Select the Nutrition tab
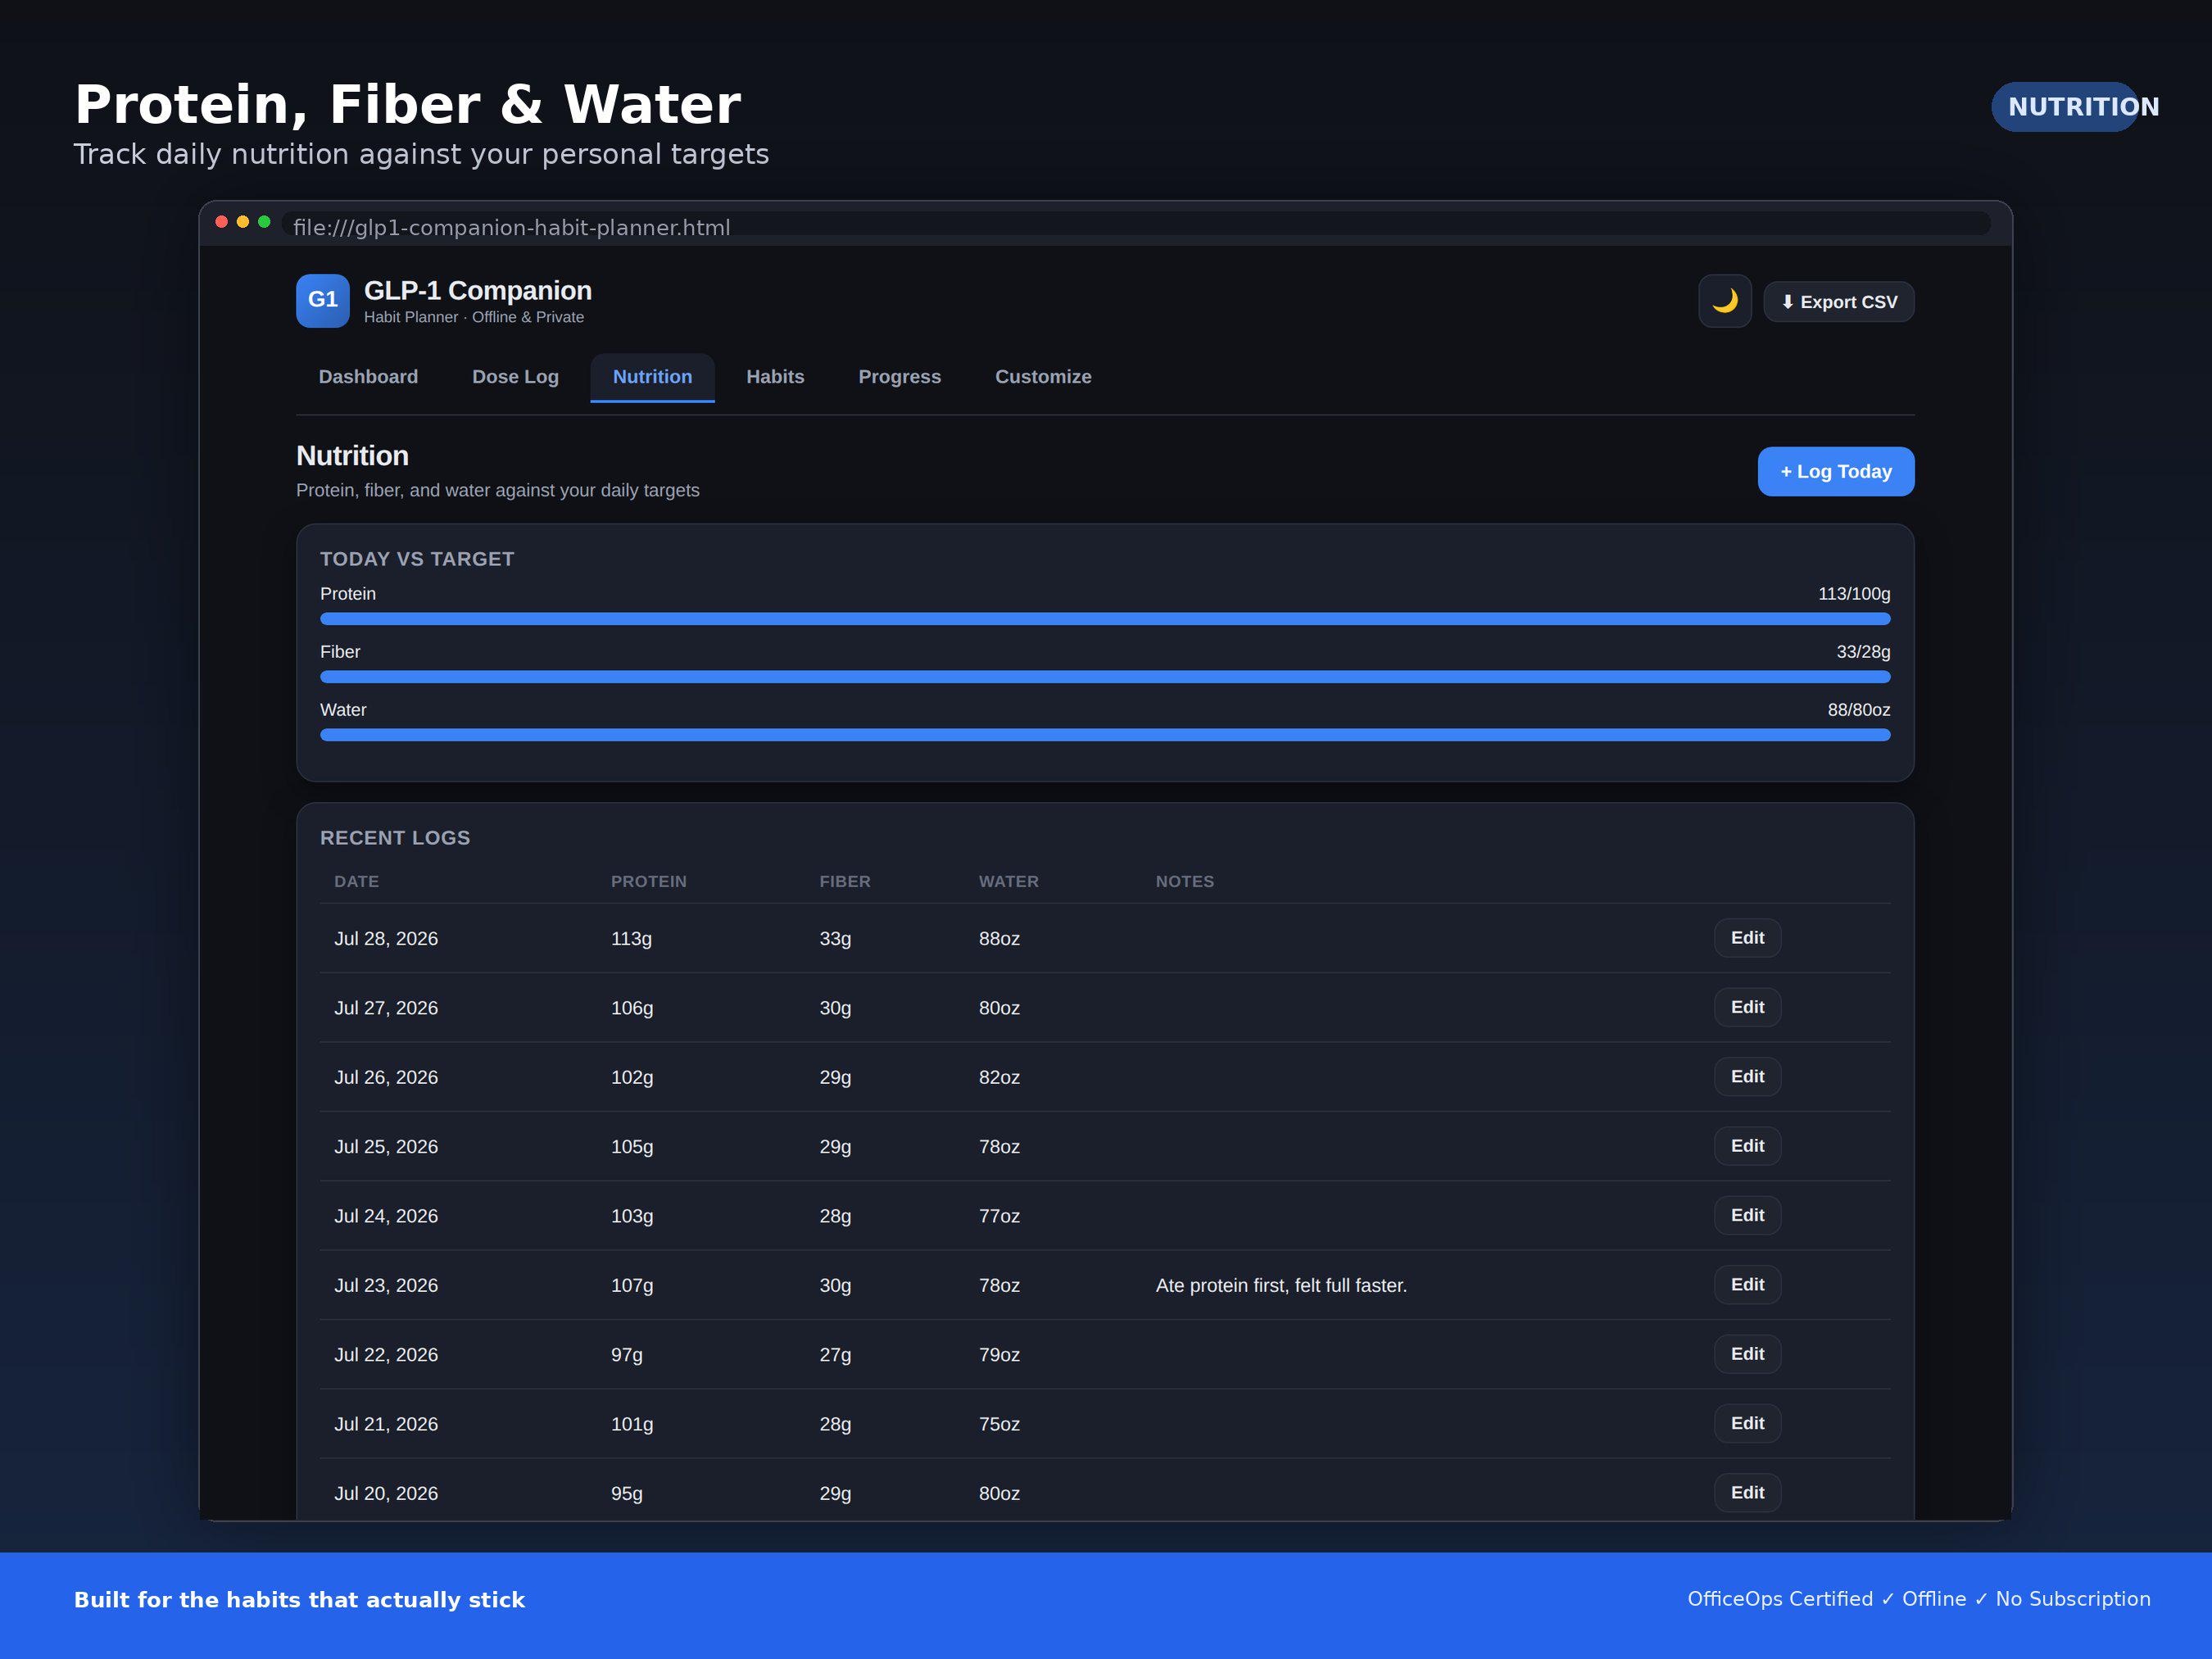2212x1659 pixels. 652,377
